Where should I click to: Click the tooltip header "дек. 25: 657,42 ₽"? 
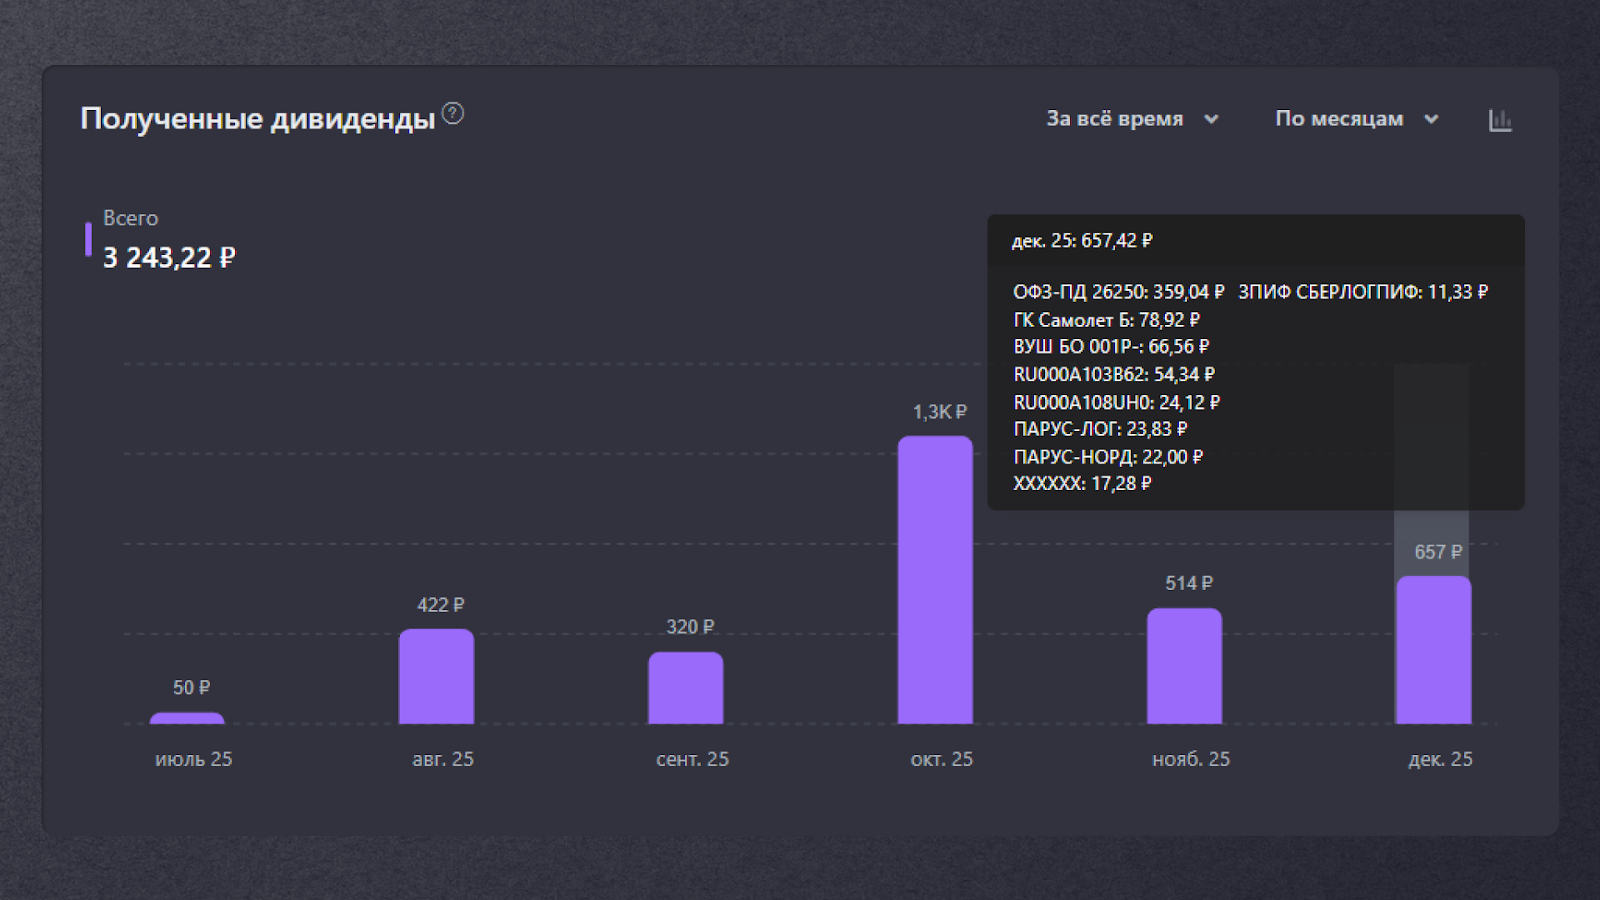[1081, 241]
